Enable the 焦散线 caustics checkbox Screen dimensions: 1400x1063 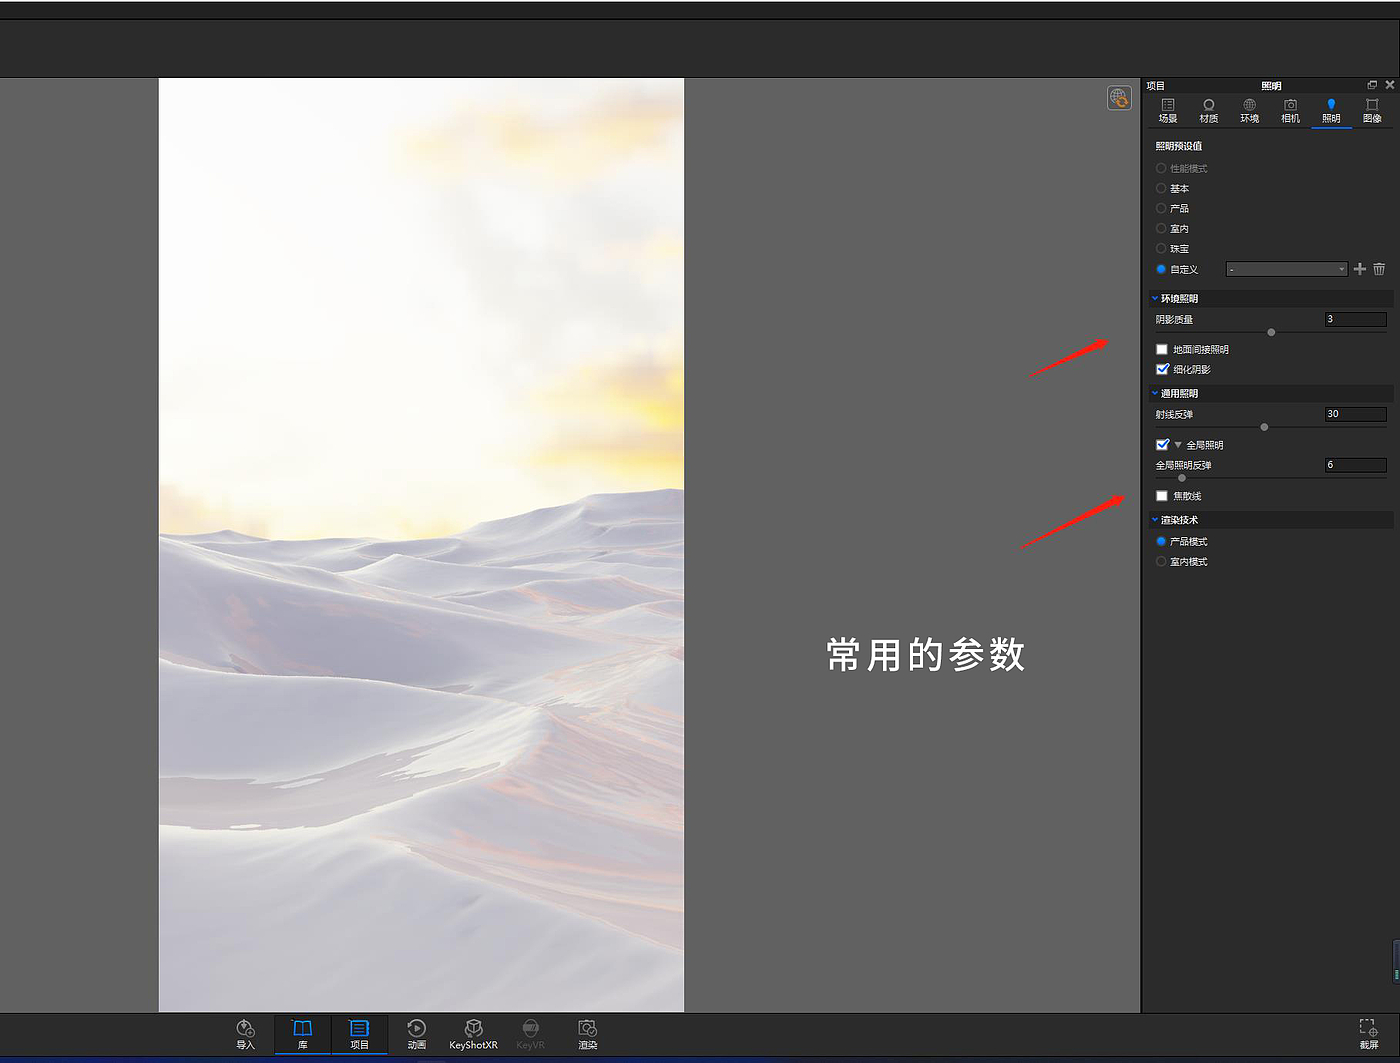(x=1162, y=495)
